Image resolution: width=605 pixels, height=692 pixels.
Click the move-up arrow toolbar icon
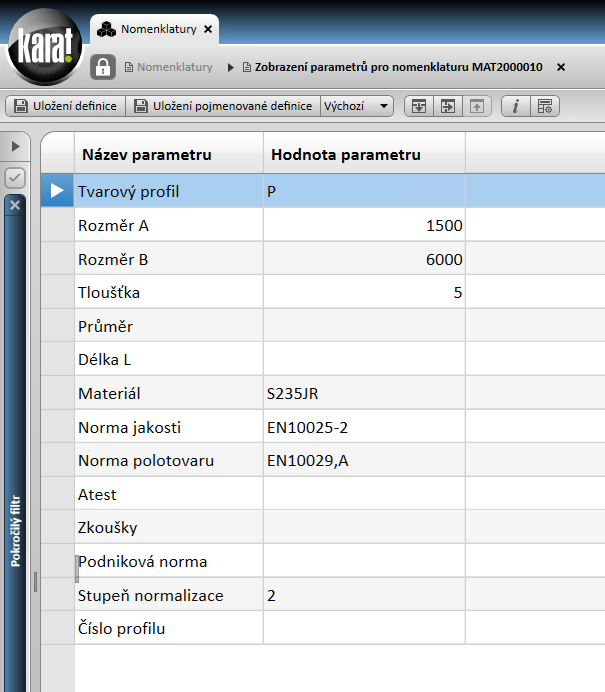tap(477, 106)
